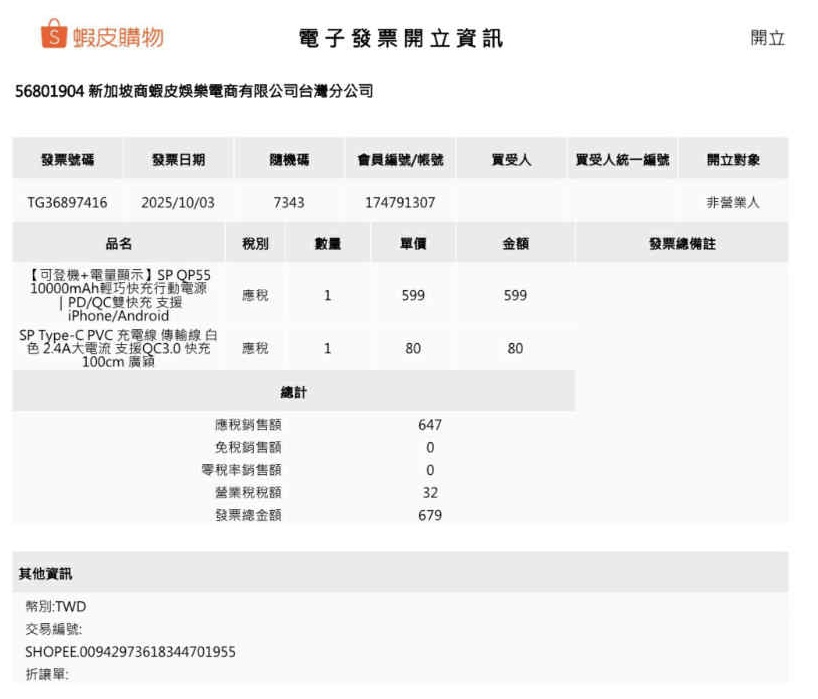Click the SP Type-C PVC charging cable item

(119, 348)
